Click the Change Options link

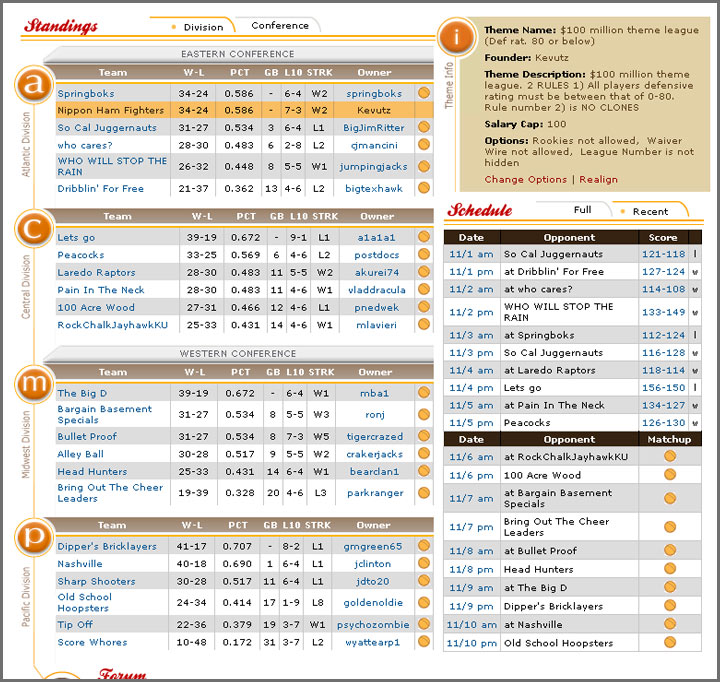click(525, 180)
